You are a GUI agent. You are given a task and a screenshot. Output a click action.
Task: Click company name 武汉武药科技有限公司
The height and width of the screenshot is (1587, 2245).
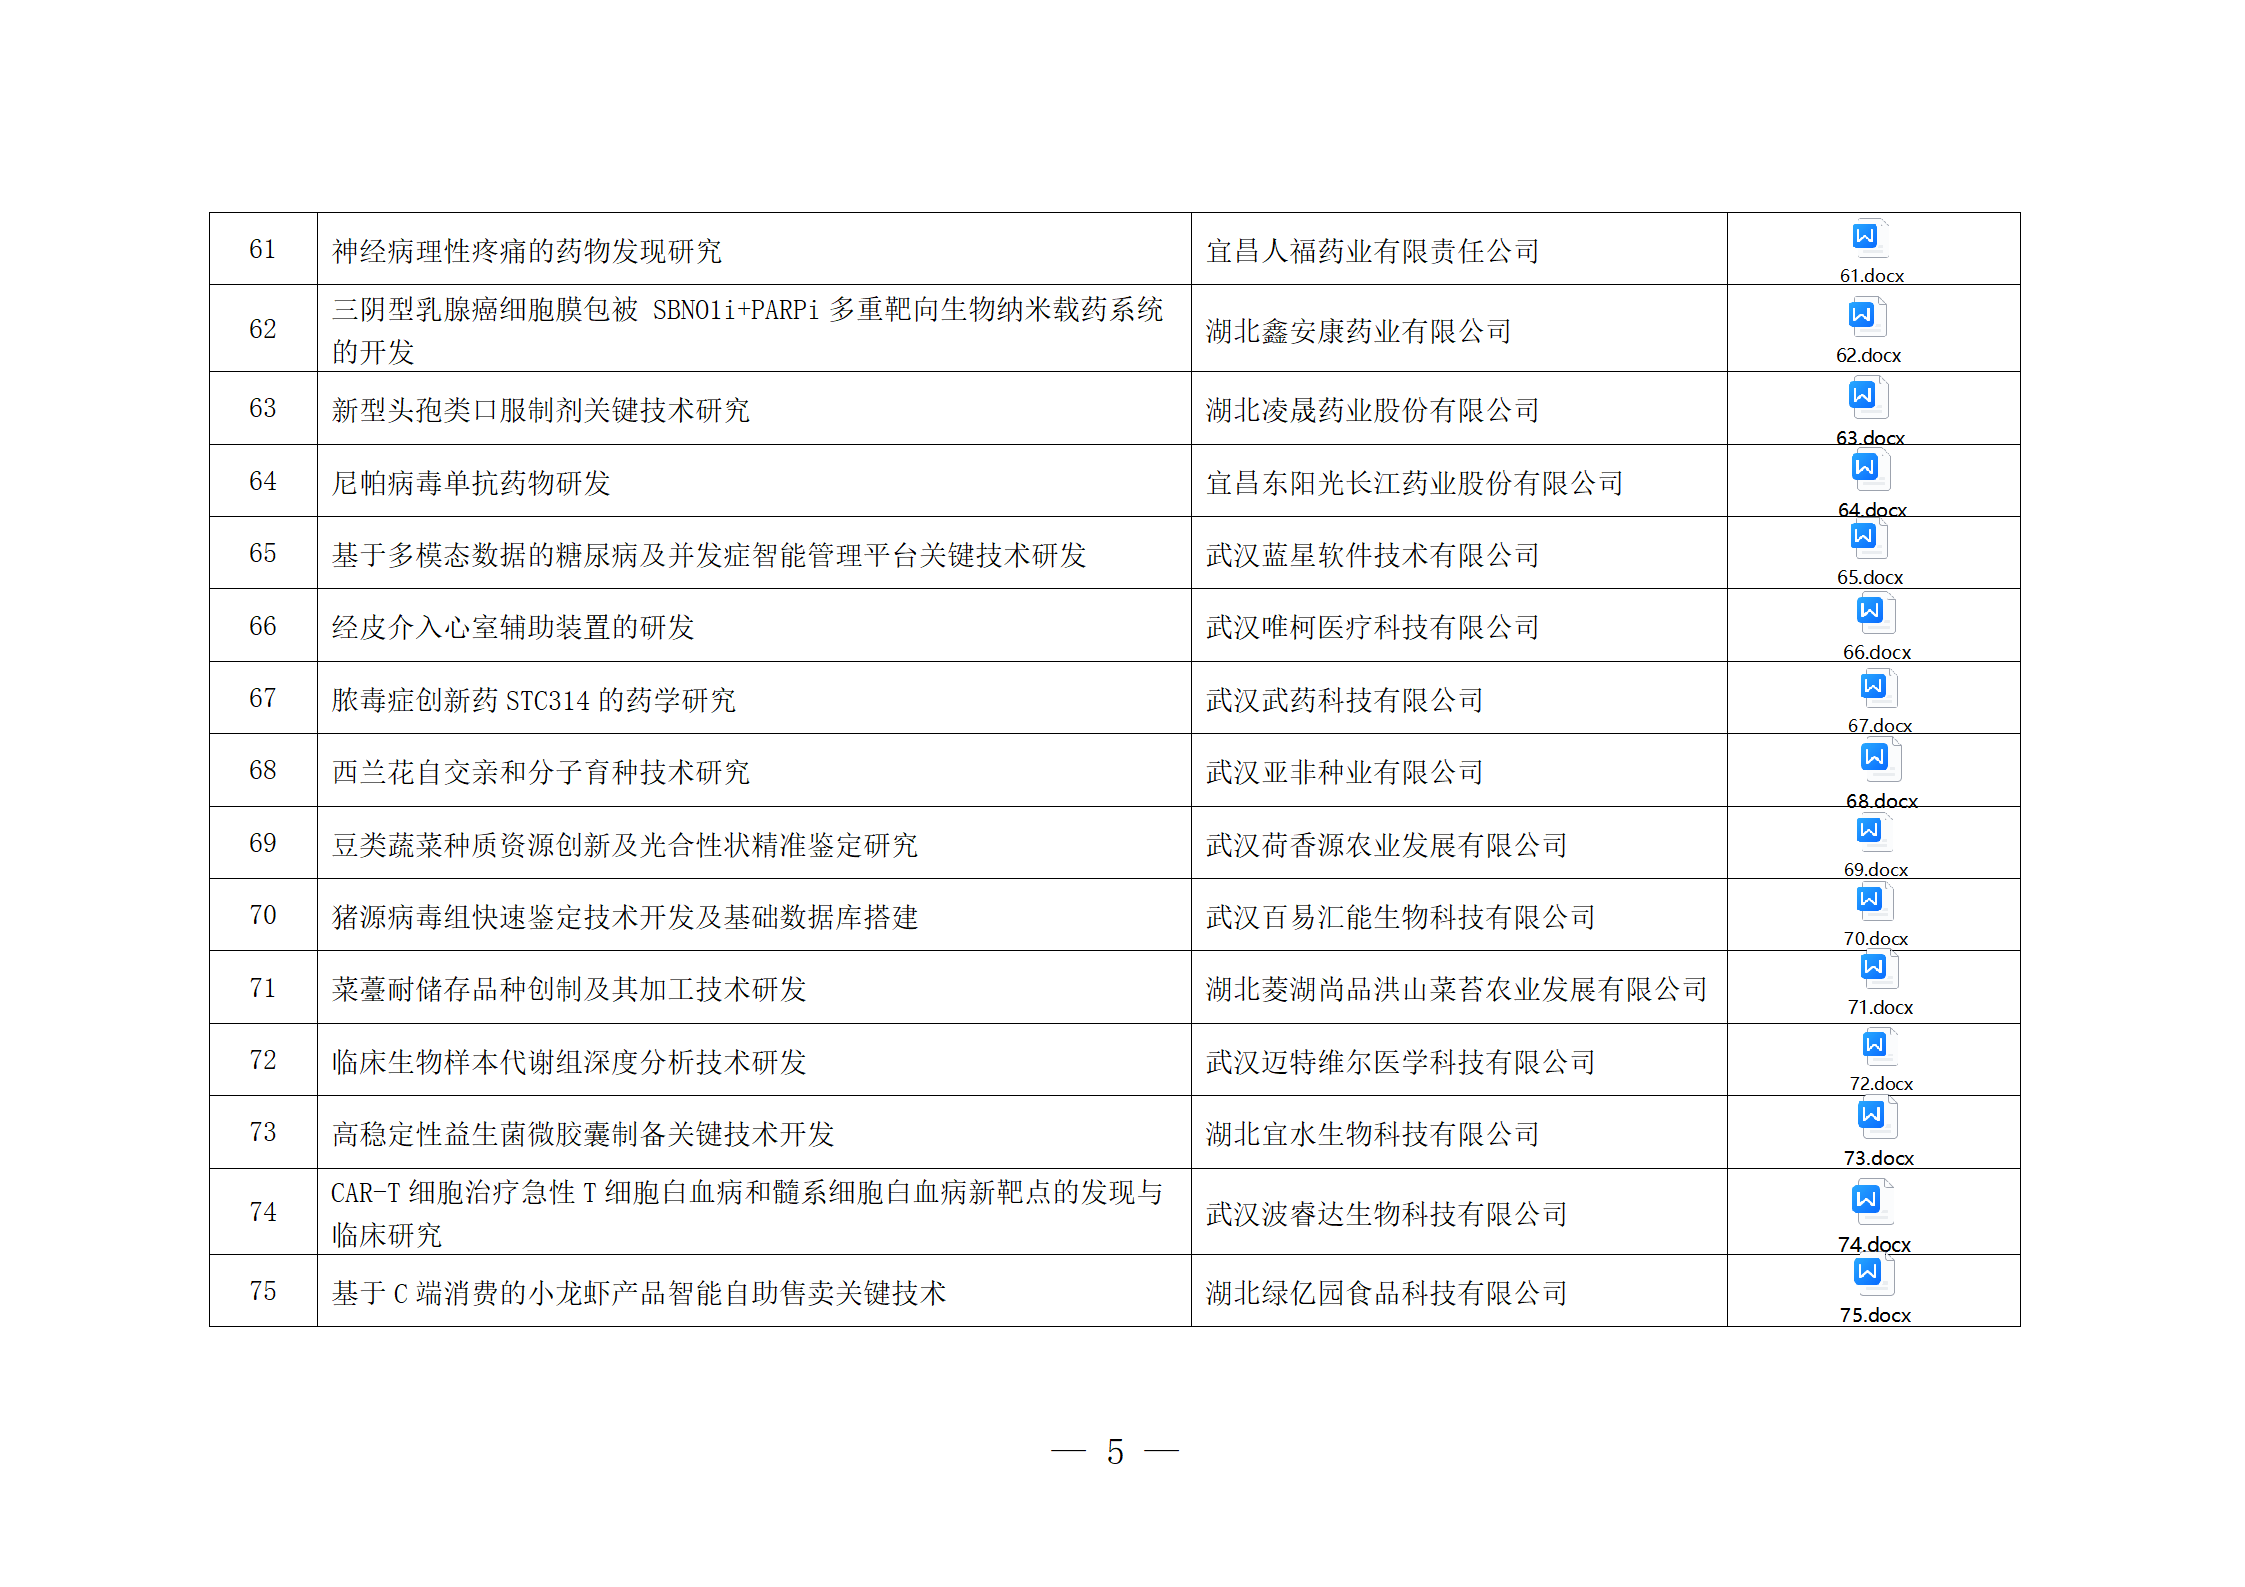(x=1344, y=700)
